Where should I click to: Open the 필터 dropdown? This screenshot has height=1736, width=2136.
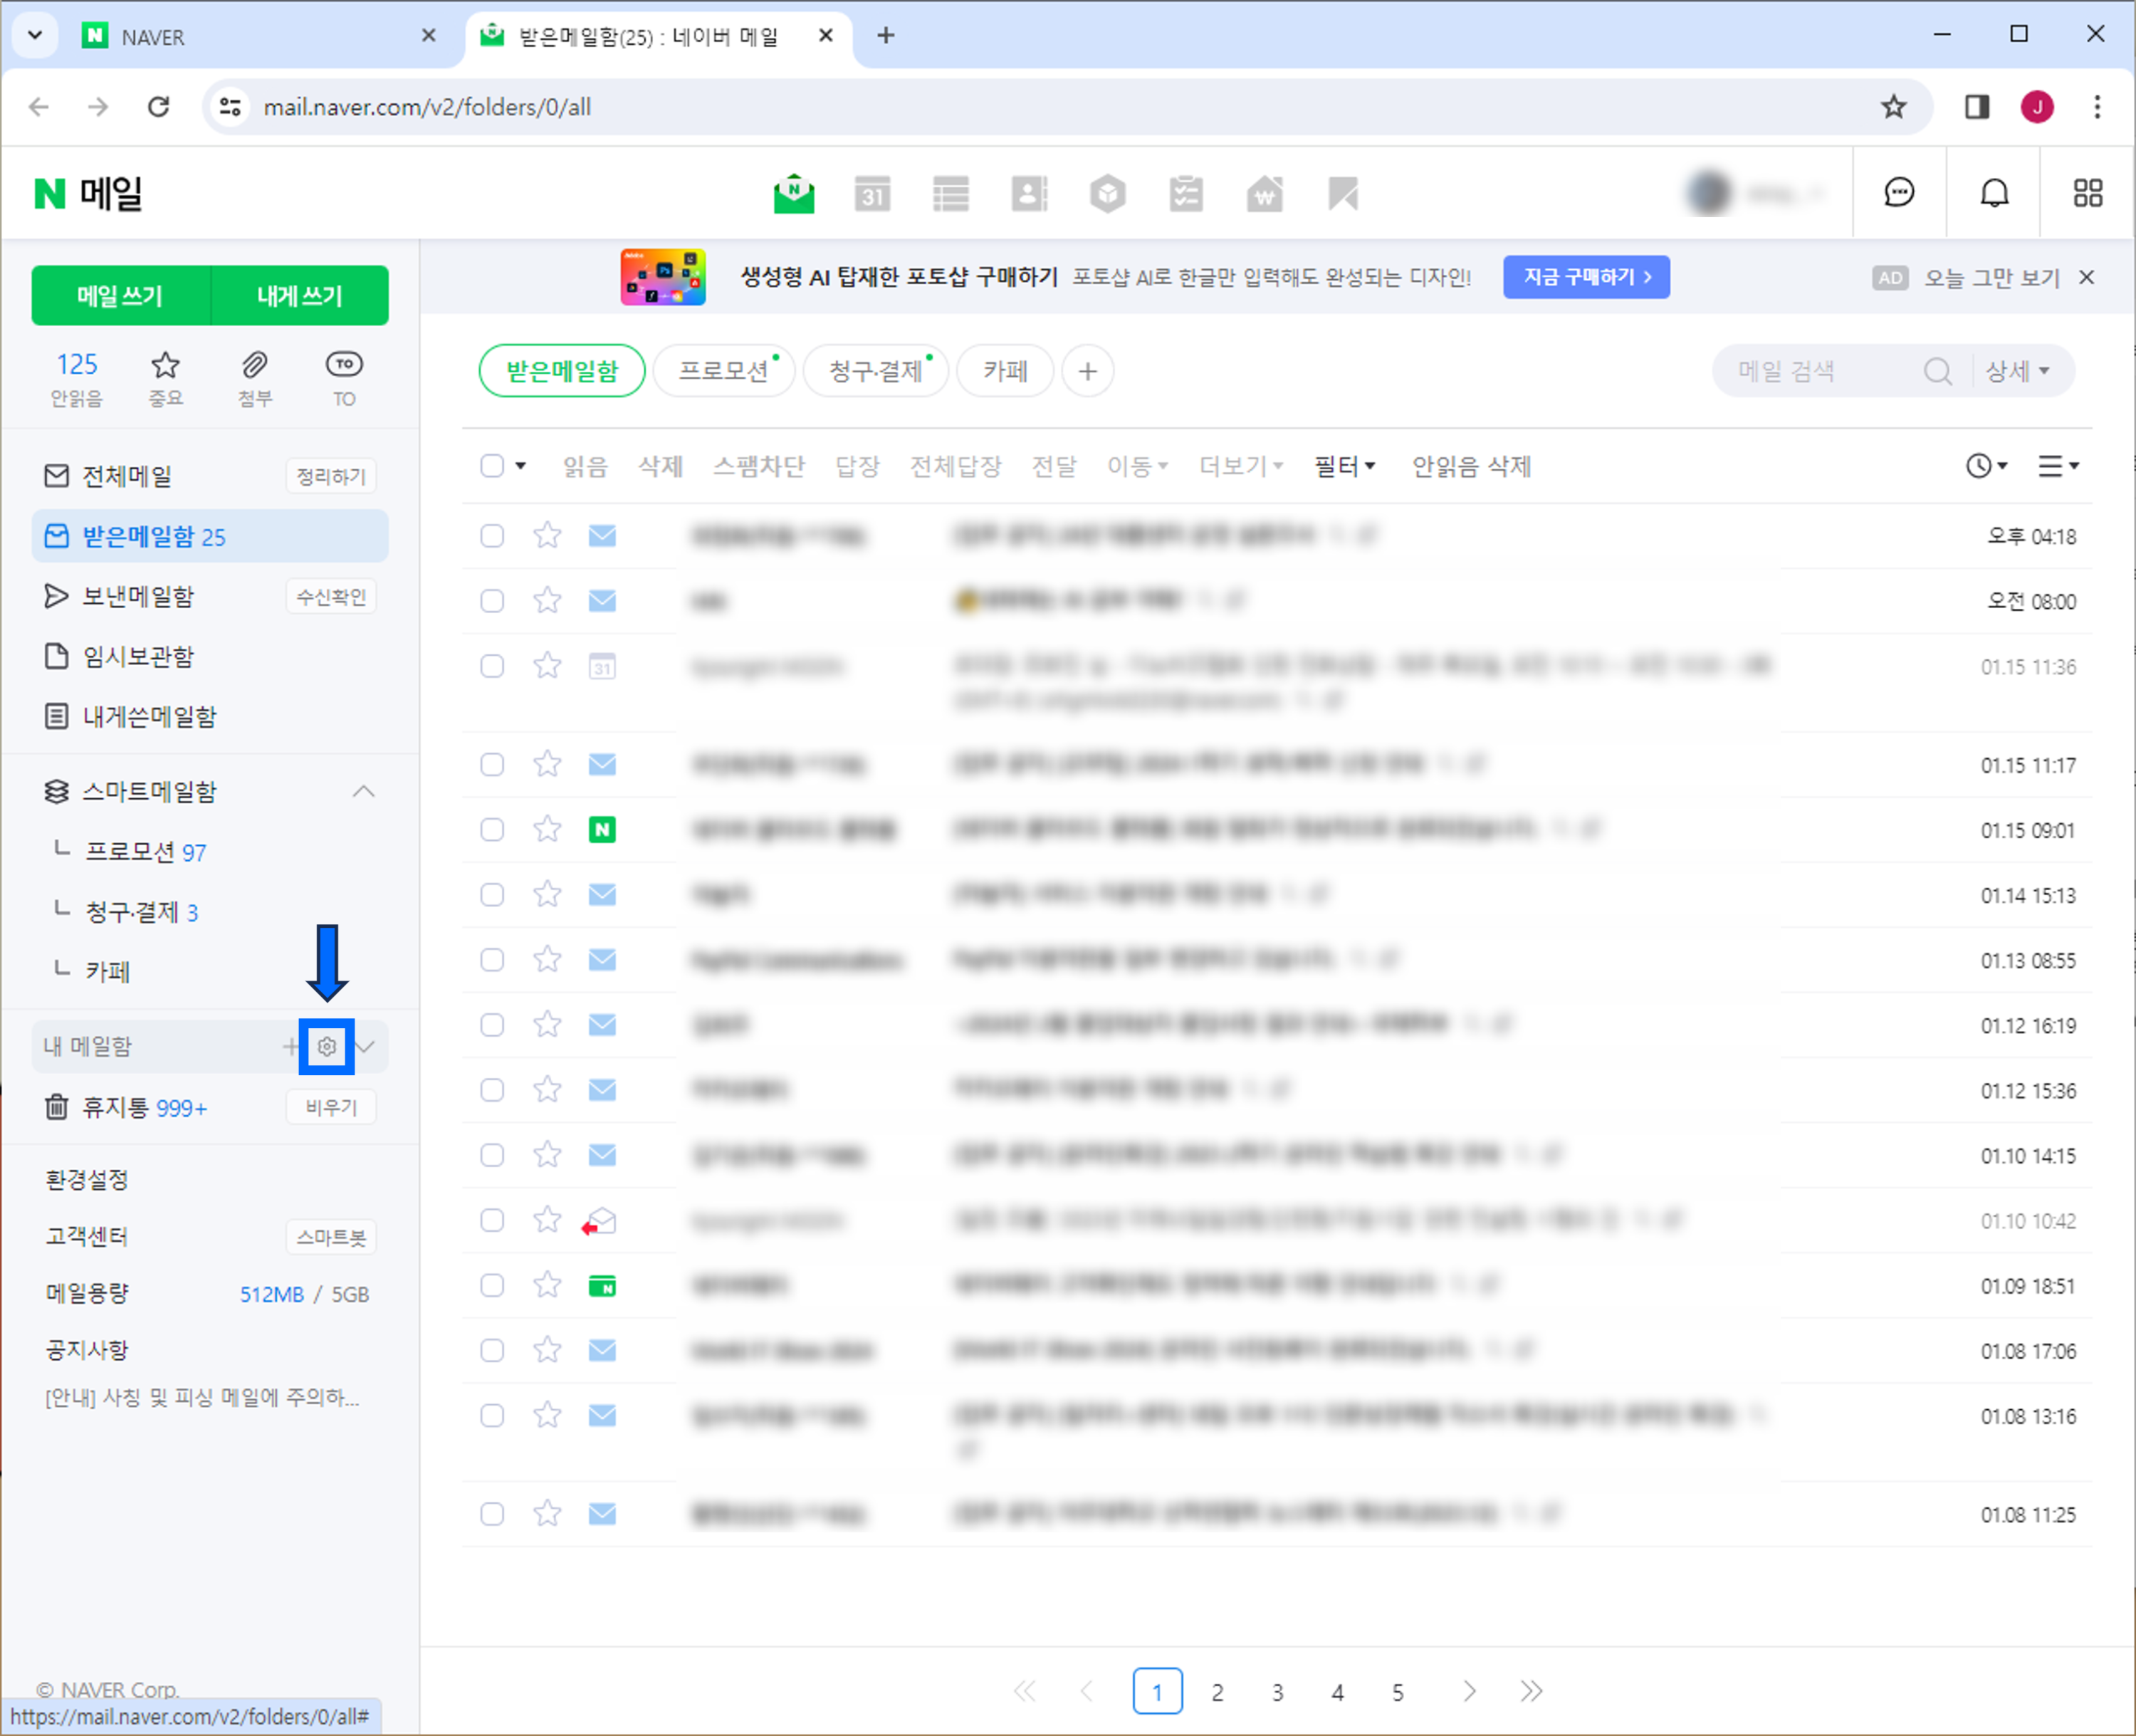coord(1344,466)
